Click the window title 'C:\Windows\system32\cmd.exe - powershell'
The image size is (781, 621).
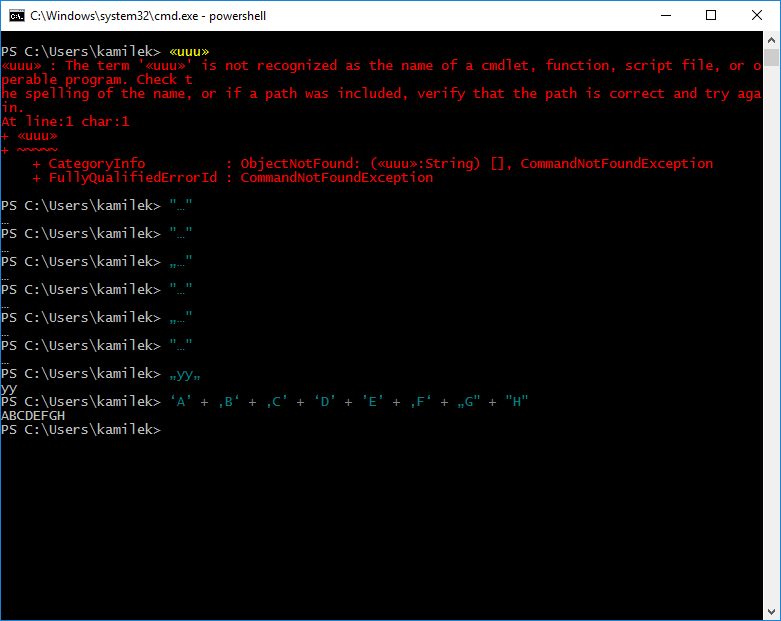(148, 16)
